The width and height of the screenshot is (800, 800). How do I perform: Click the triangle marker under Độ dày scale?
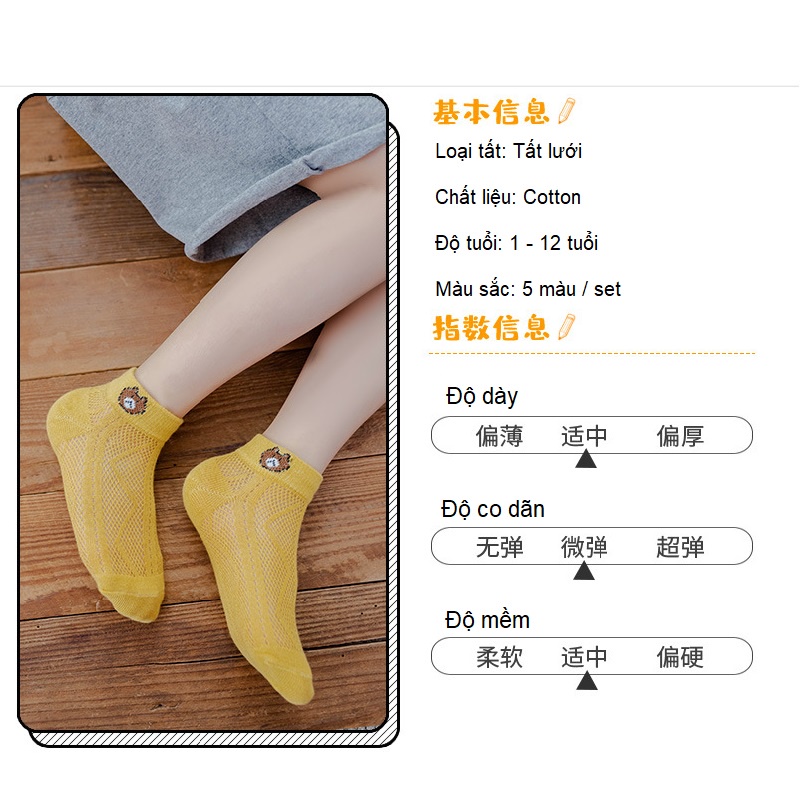586,458
